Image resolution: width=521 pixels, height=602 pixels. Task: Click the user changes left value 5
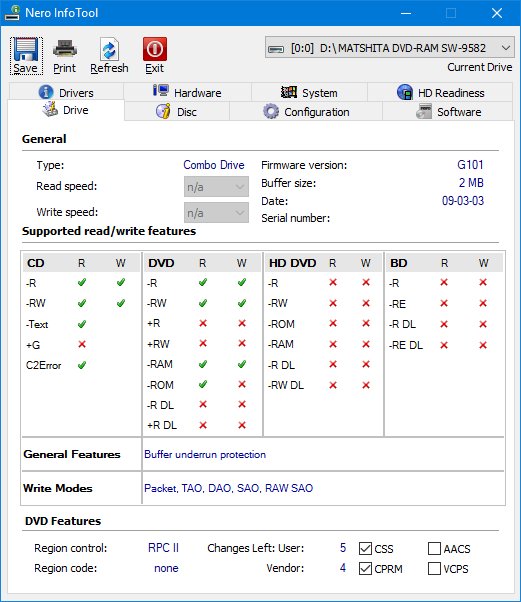coord(343,548)
